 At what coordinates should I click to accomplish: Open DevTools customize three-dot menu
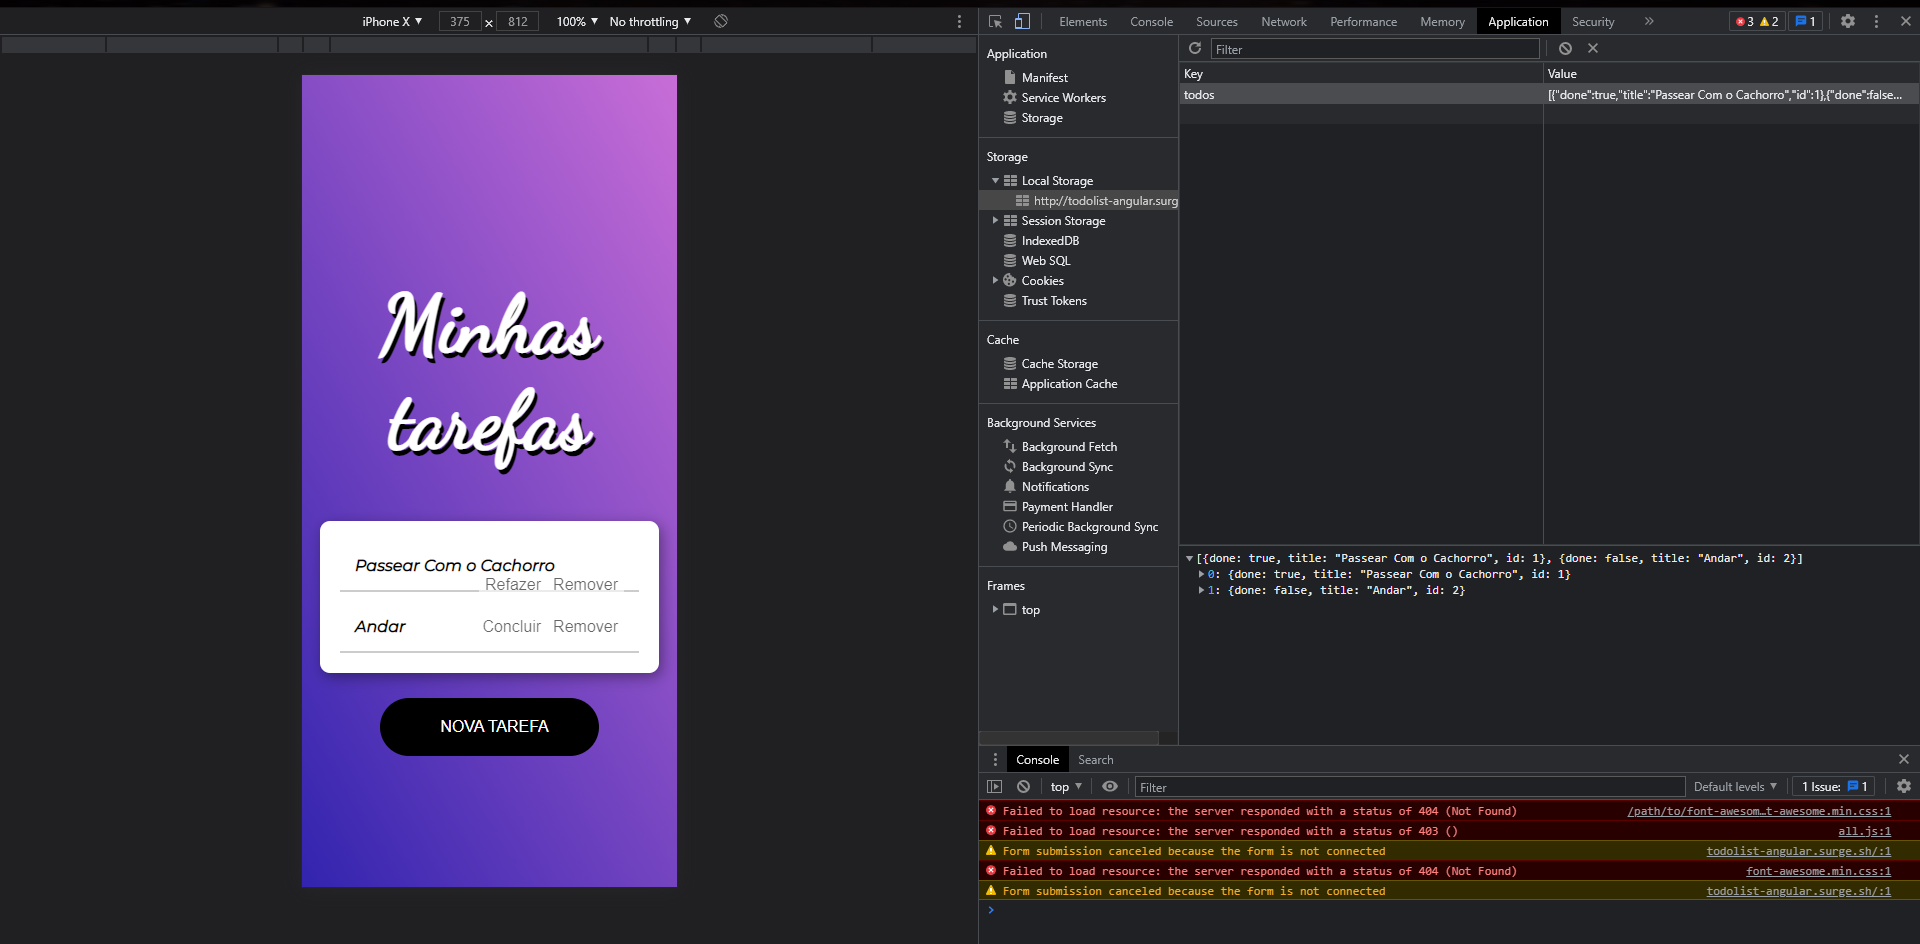[1876, 21]
